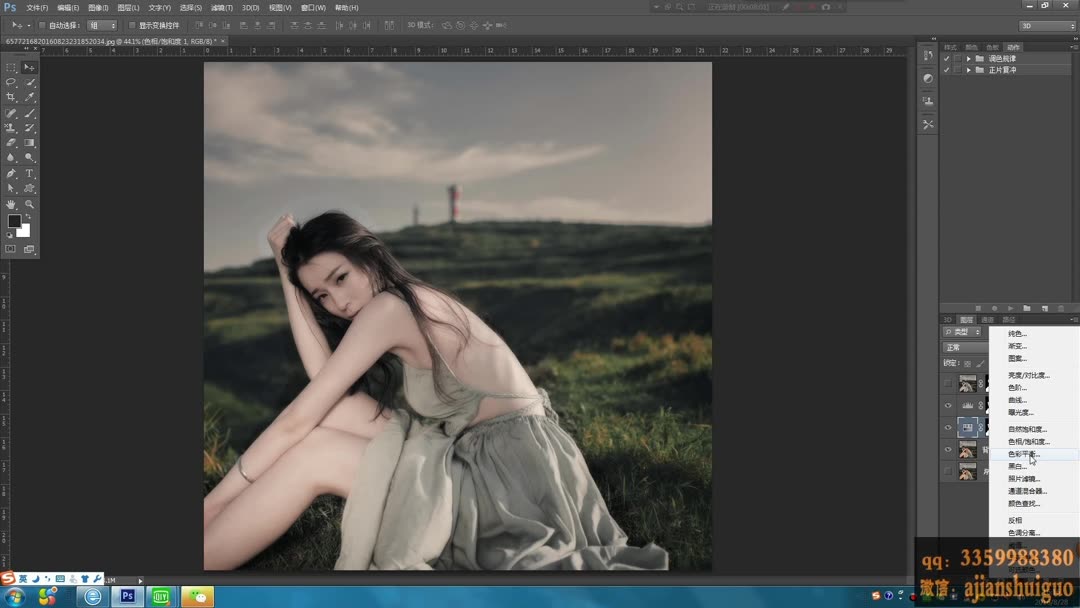Select the Eraser tool
This screenshot has width=1080, height=608.
[x=10, y=141]
